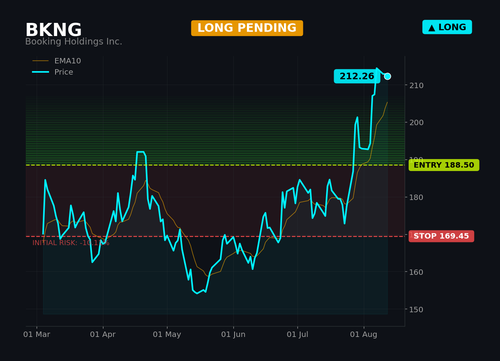Screen dimensions: 500x361
Task: Click the STOP 169.45 label
Action: [x=441, y=236]
